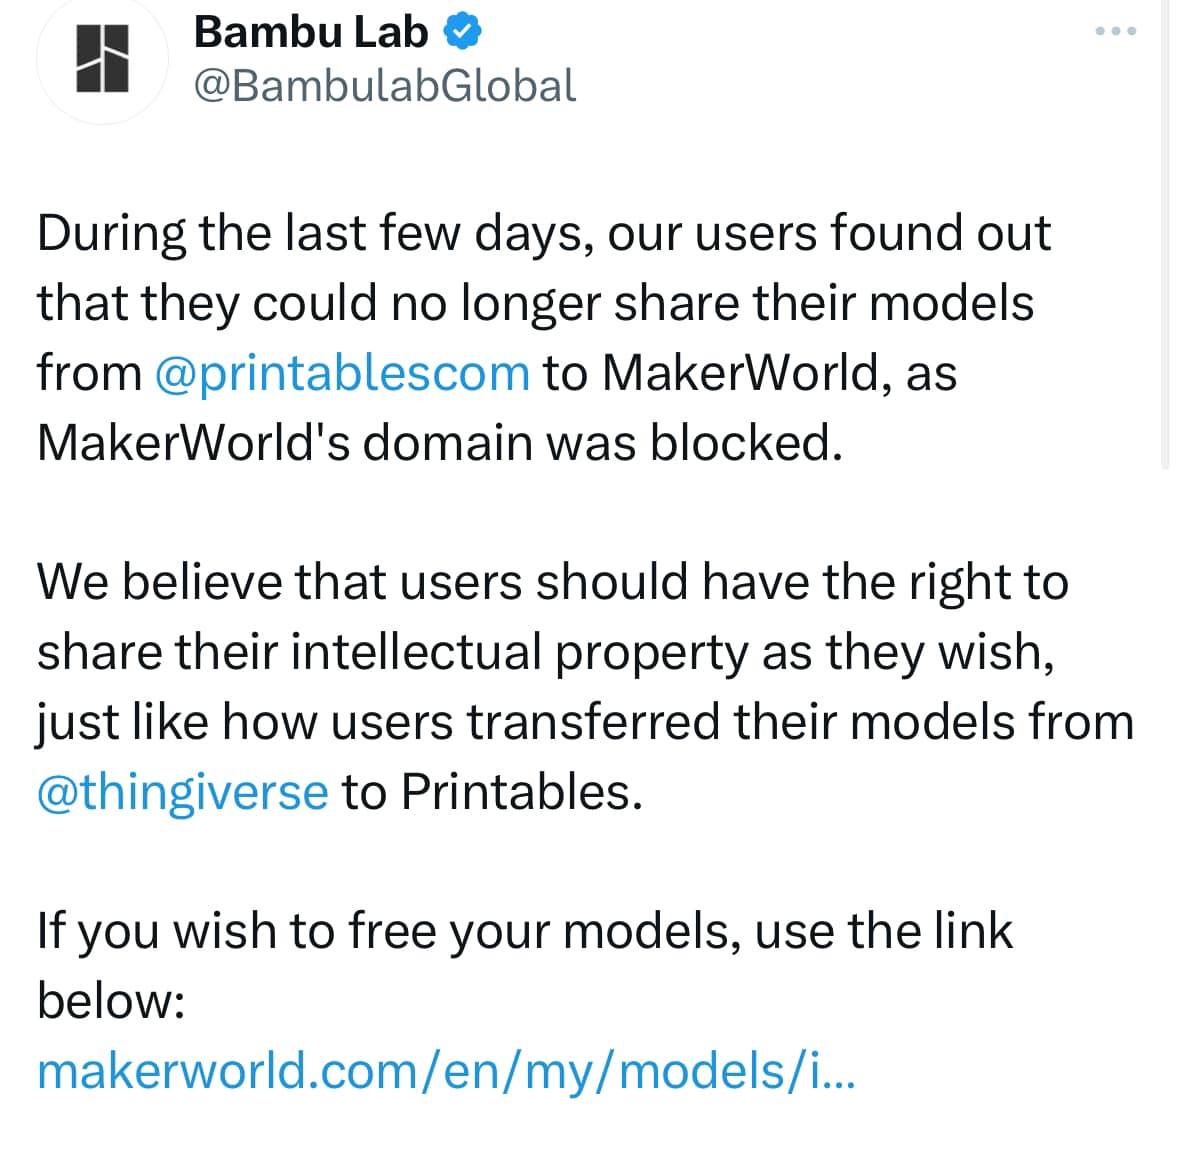The height and width of the screenshot is (1151, 1179).
Task: Open the three-dot more options menu
Action: point(1115,31)
